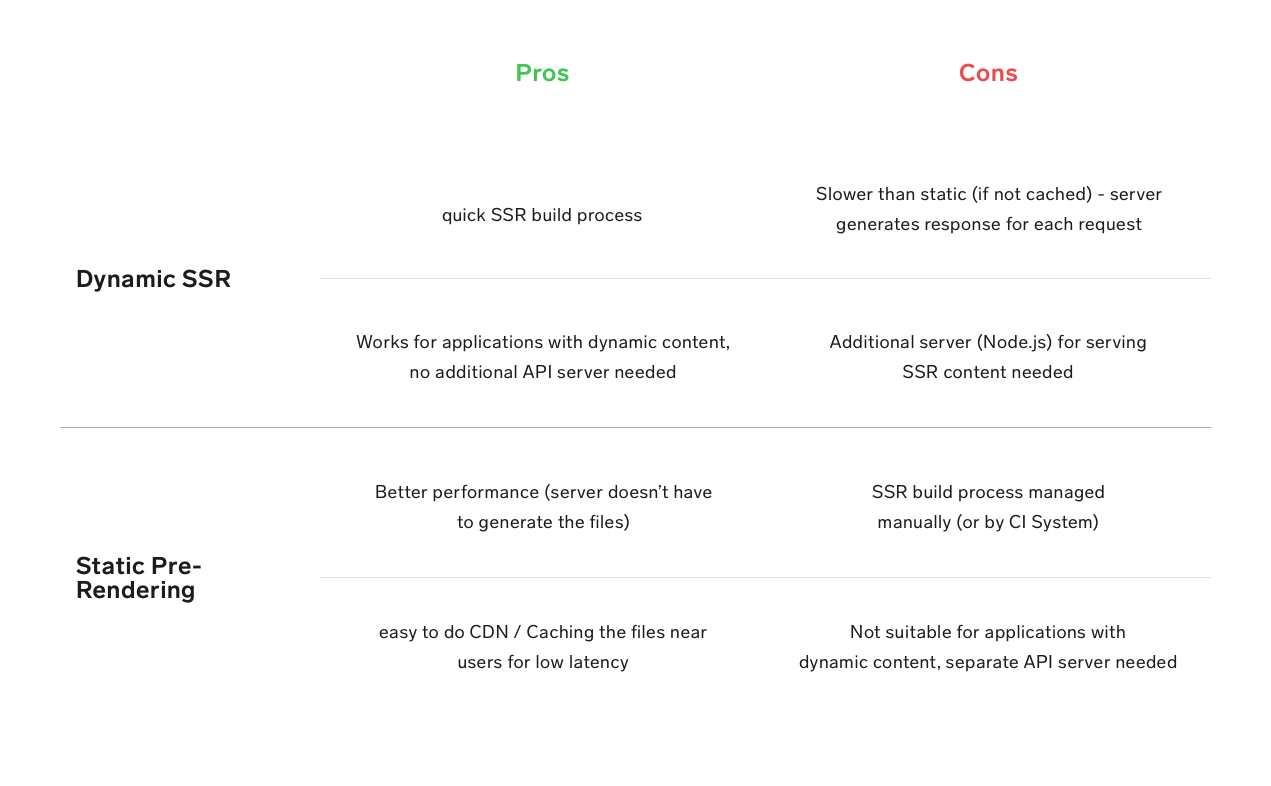This screenshot has height=786, width=1271.
Task: Select the Dynamic SSR row label
Action: pos(153,279)
